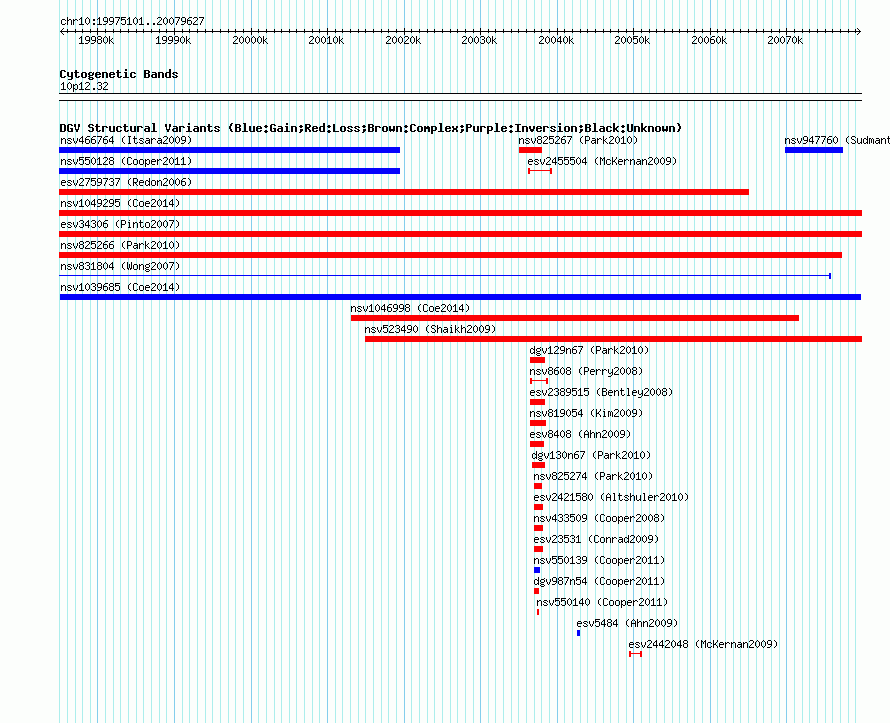The height and width of the screenshot is (723, 890).
Task: Select the red bar under nsv433509
Action: [x=539, y=528]
